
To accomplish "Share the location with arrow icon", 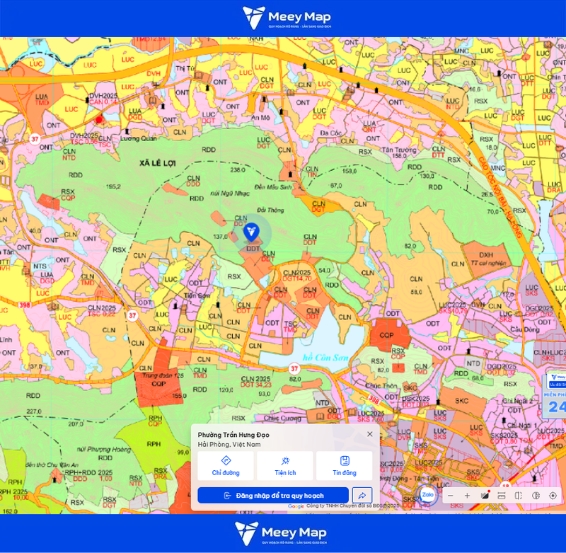I will 362,495.
